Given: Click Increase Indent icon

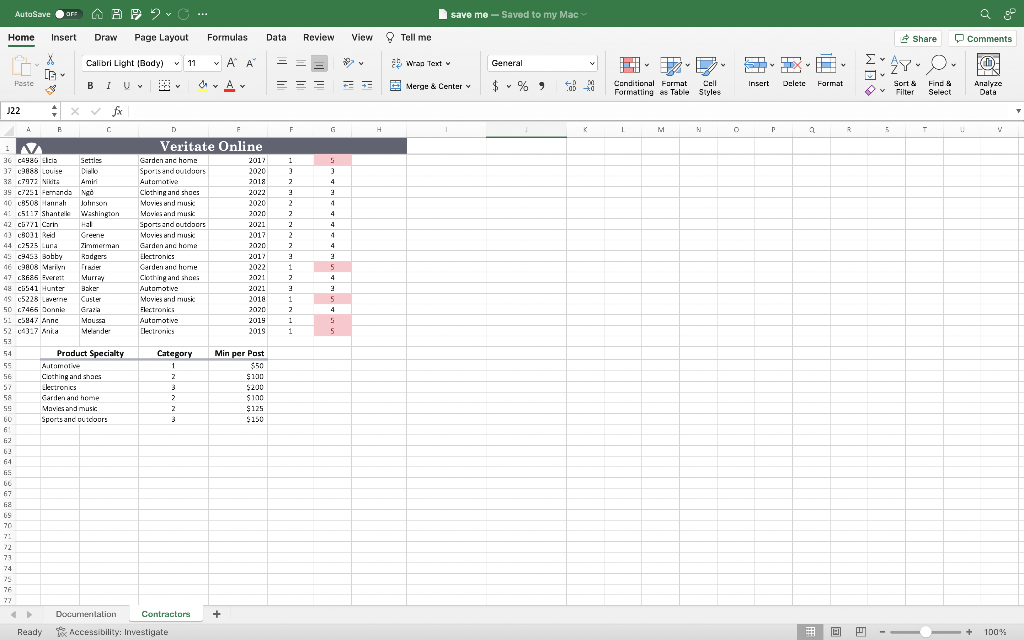Looking at the screenshot, I should (367, 86).
